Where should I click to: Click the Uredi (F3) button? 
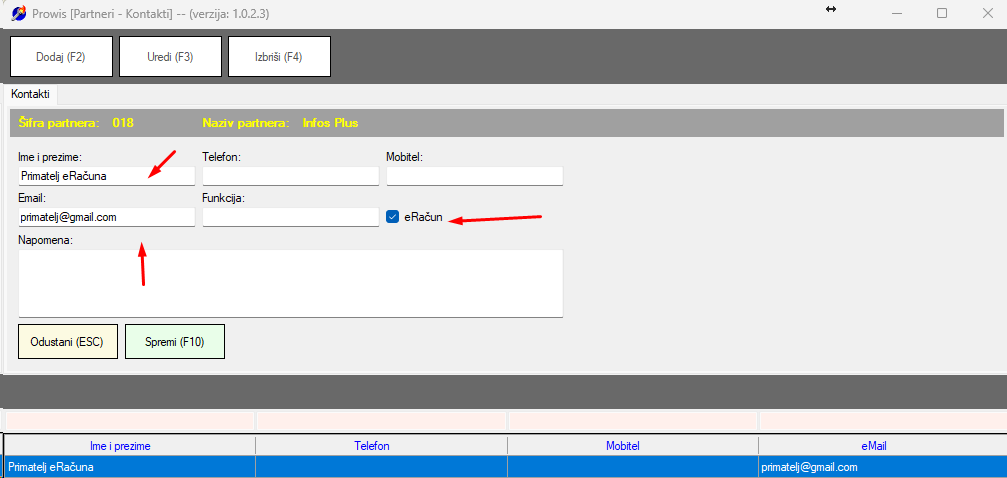[x=170, y=57]
